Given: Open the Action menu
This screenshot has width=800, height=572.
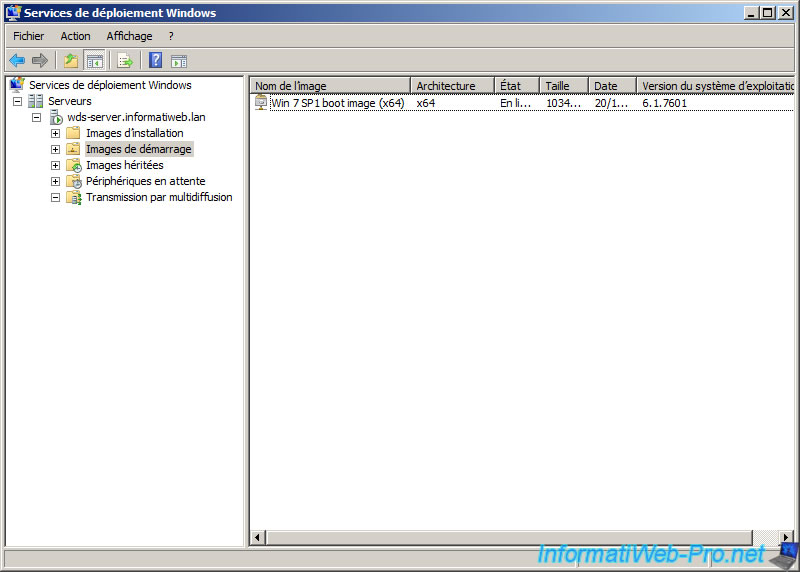Looking at the screenshot, I should [76, 36].
